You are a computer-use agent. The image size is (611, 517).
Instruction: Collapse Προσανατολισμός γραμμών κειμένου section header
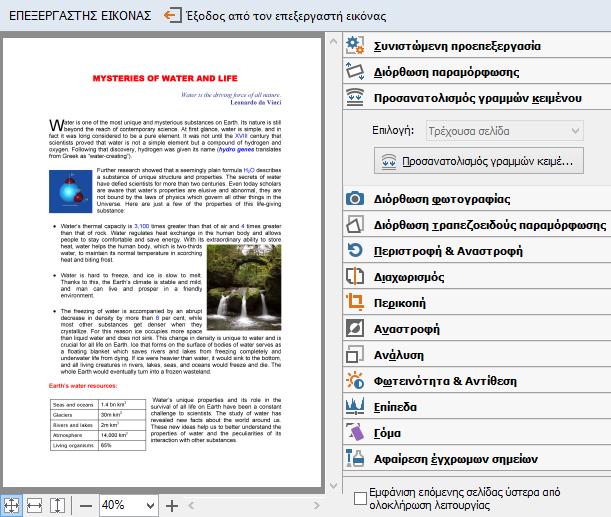(477, 97)
